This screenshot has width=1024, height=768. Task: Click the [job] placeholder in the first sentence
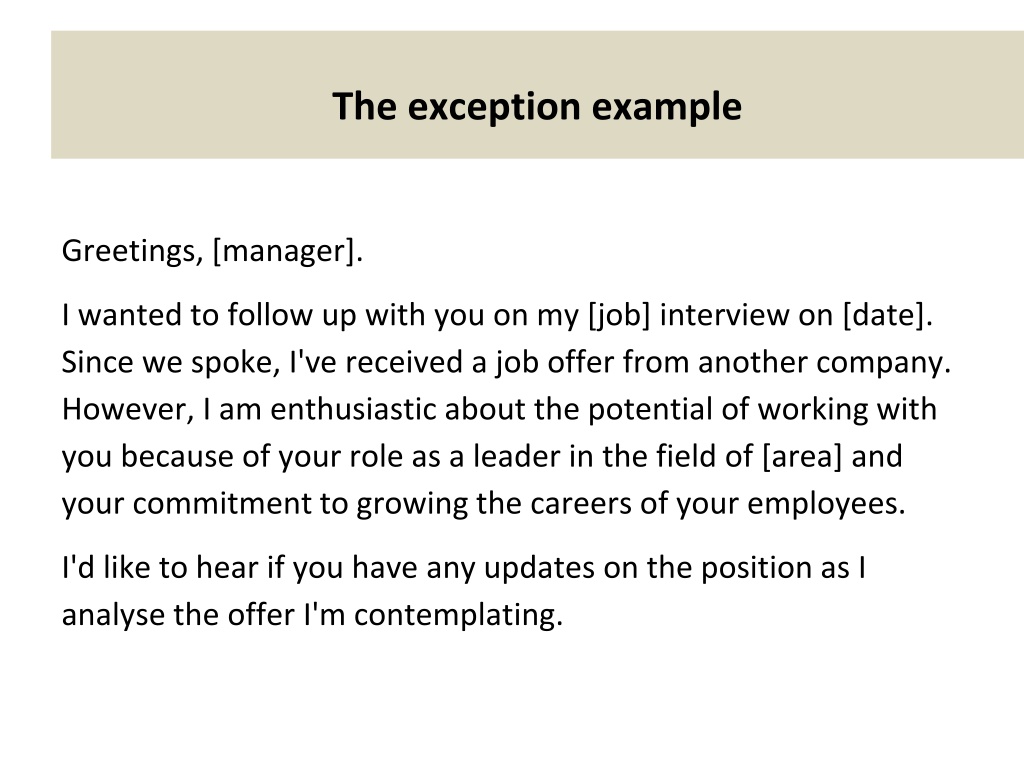[620, 315]
